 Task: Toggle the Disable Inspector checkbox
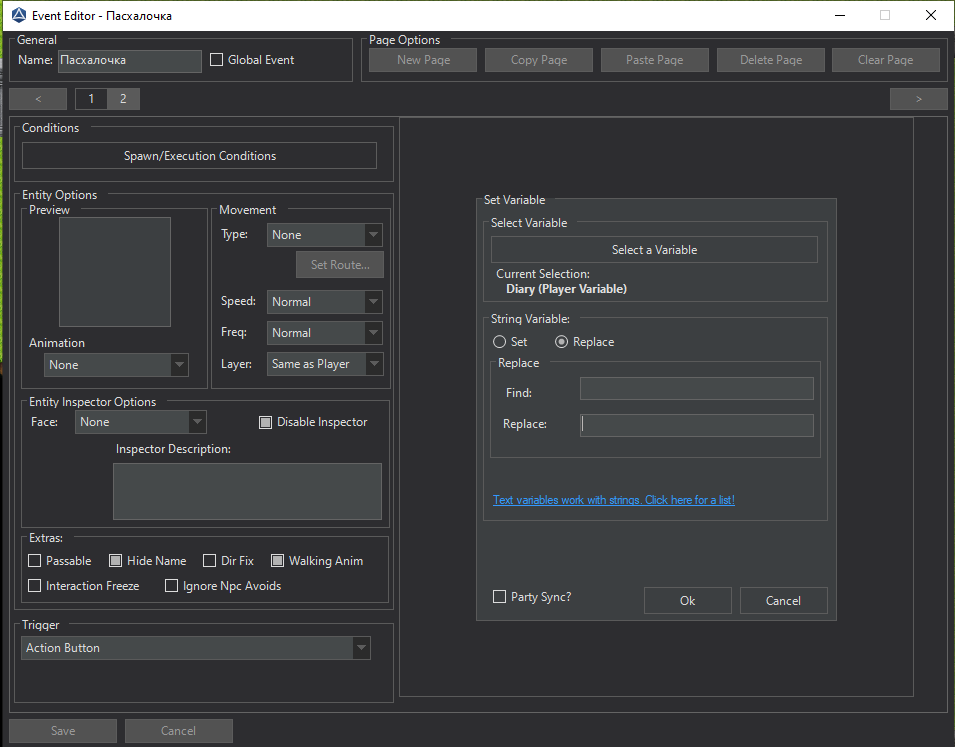click(265, 422)
